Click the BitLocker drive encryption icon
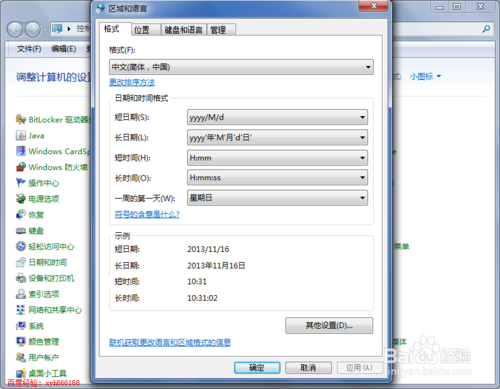Screen dimensions: 500x389 (x=21, y=119)
